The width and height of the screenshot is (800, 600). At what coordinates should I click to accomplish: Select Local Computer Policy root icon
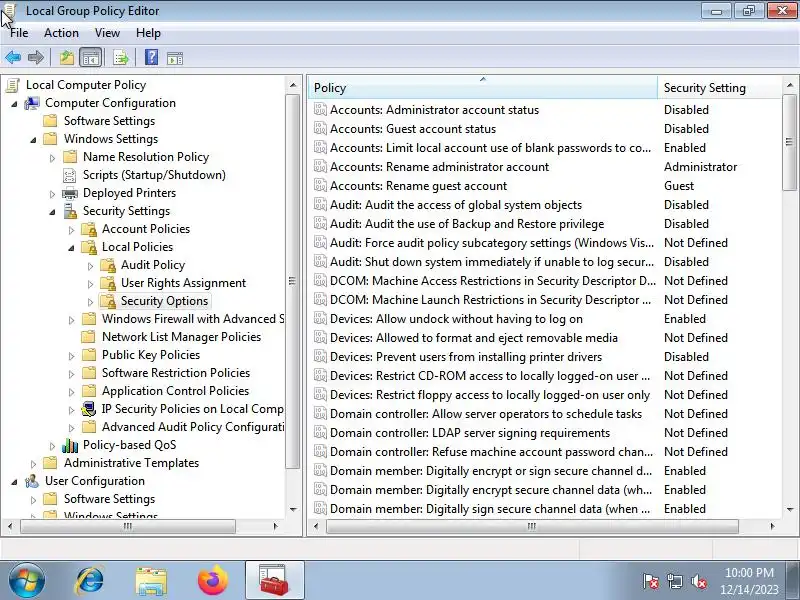pyautogui.click(x=12, y=85)
